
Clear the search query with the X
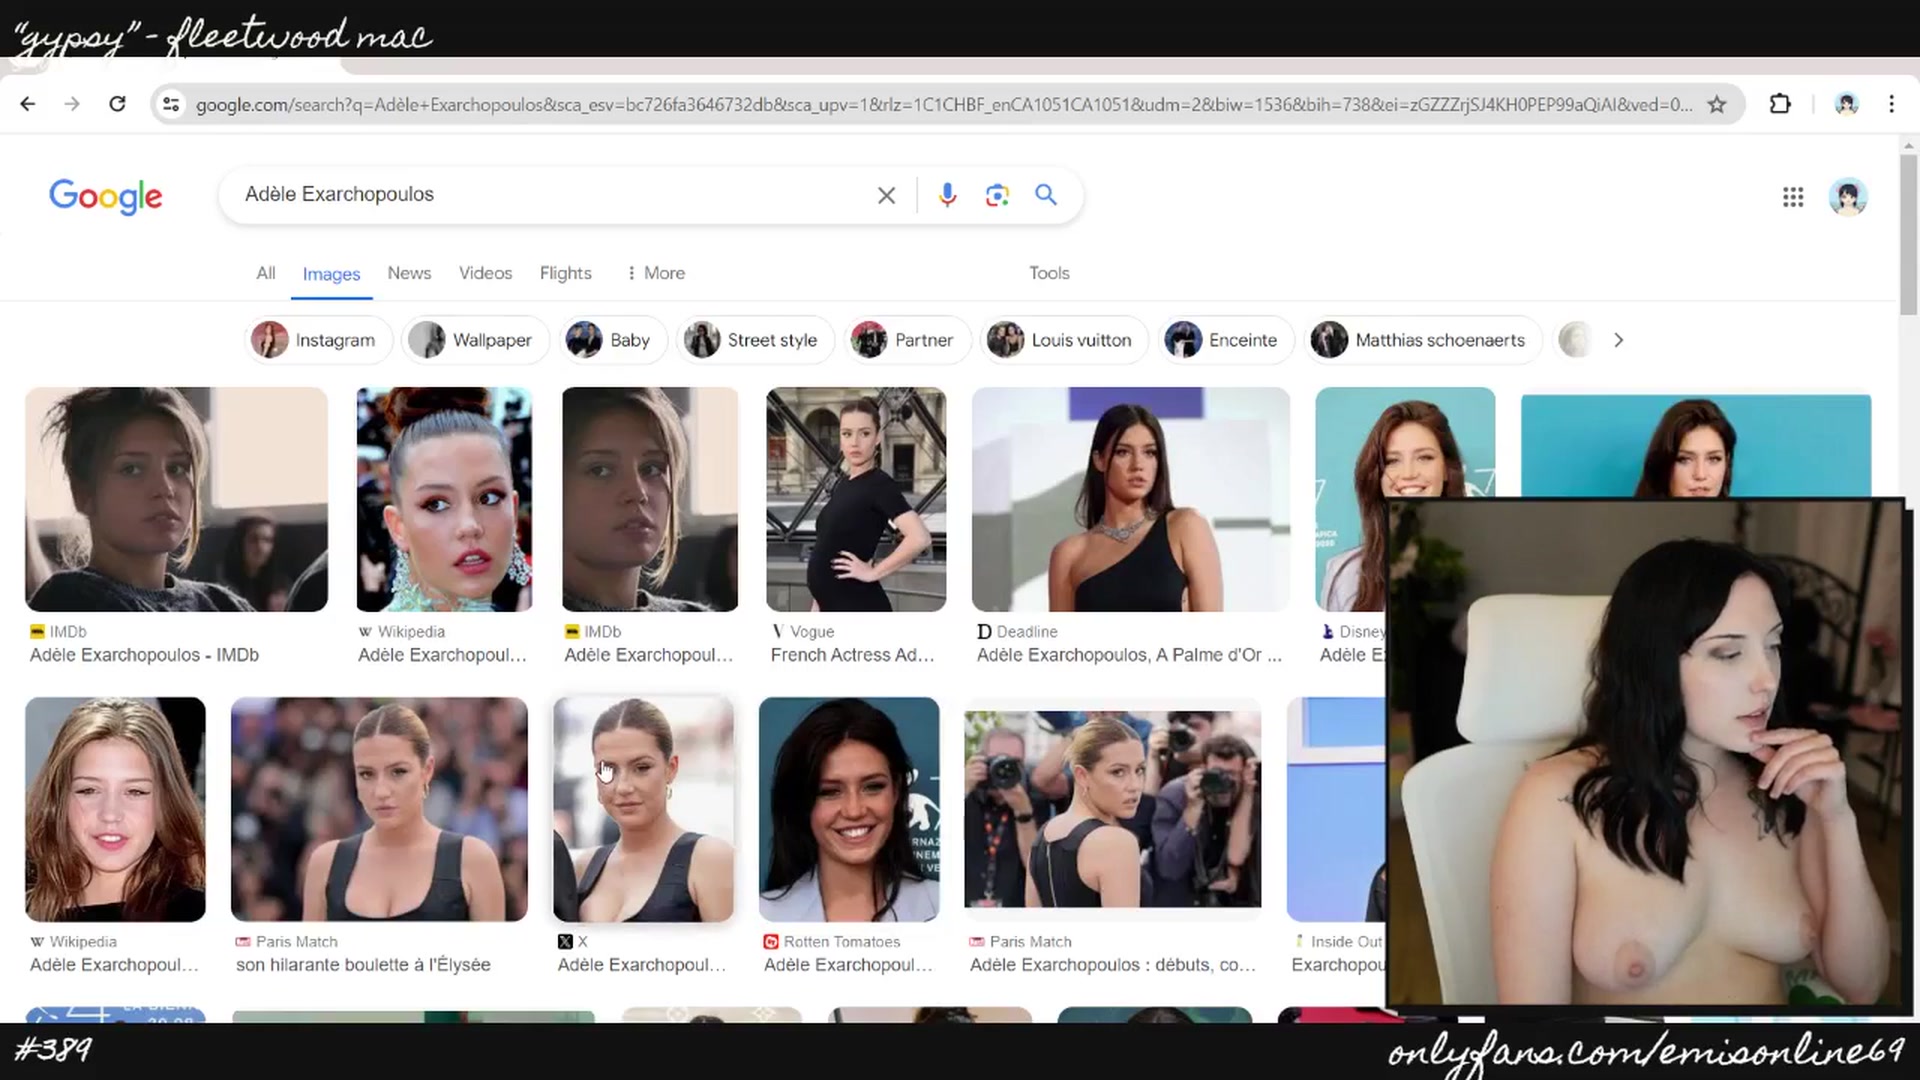(886, 195)
